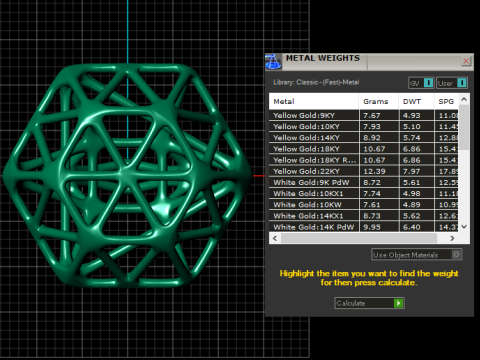Select the White Gold:14KX1 row
The height and width of the screenshot is (360, 480).
(x=364, y=216)
